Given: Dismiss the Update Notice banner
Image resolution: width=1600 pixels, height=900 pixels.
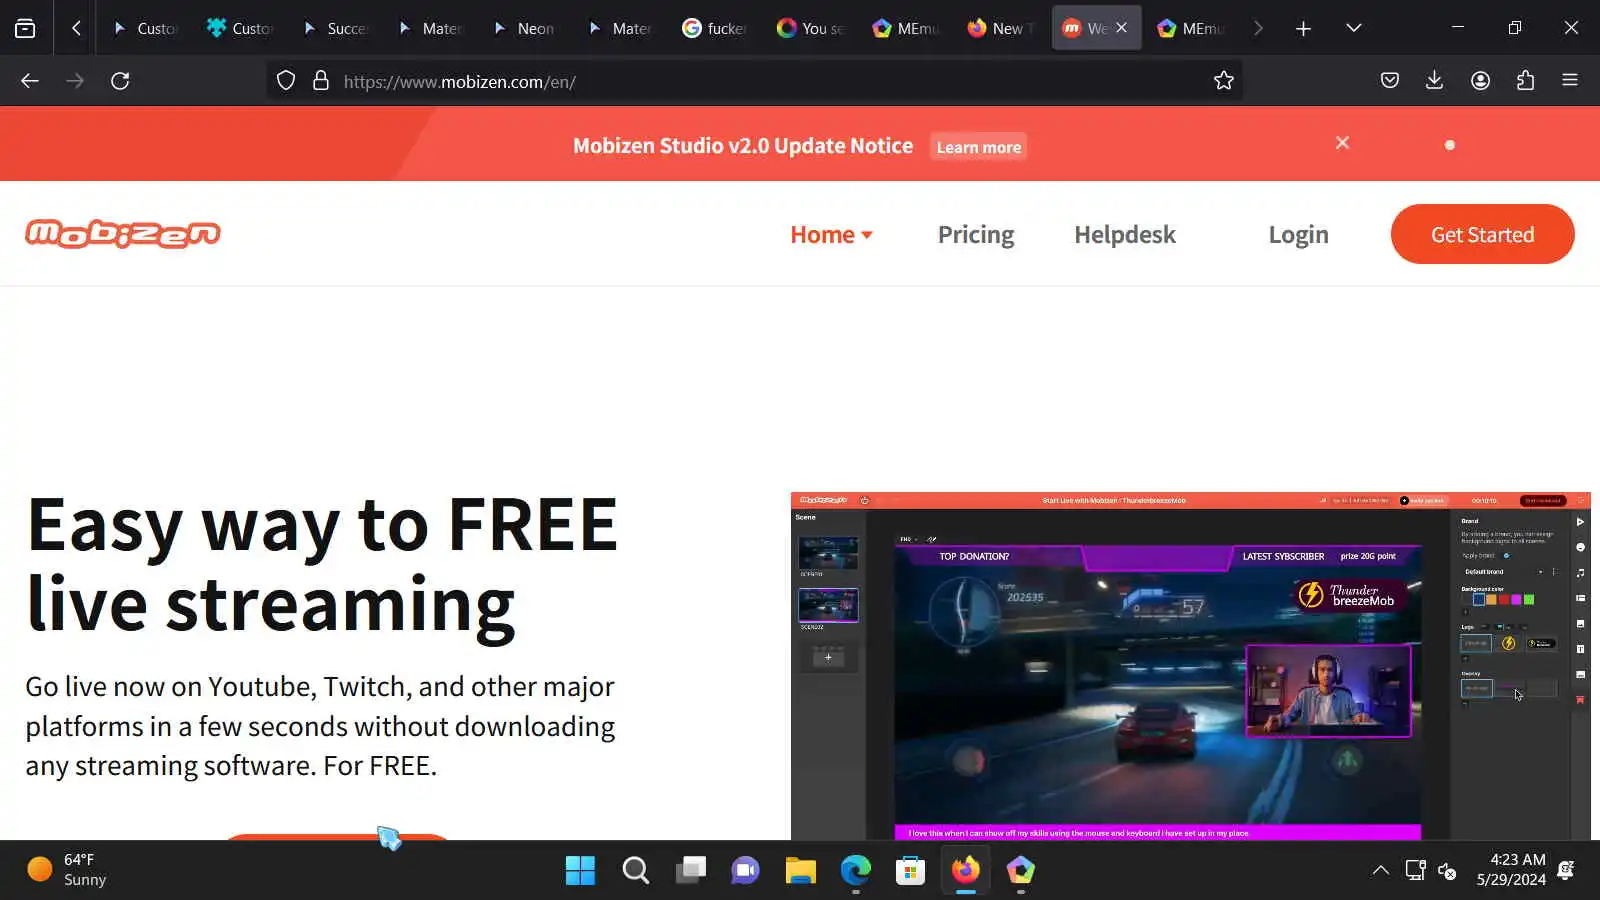Looking at the screenshot, I should pyautogui.click(x=1343, y=143).
